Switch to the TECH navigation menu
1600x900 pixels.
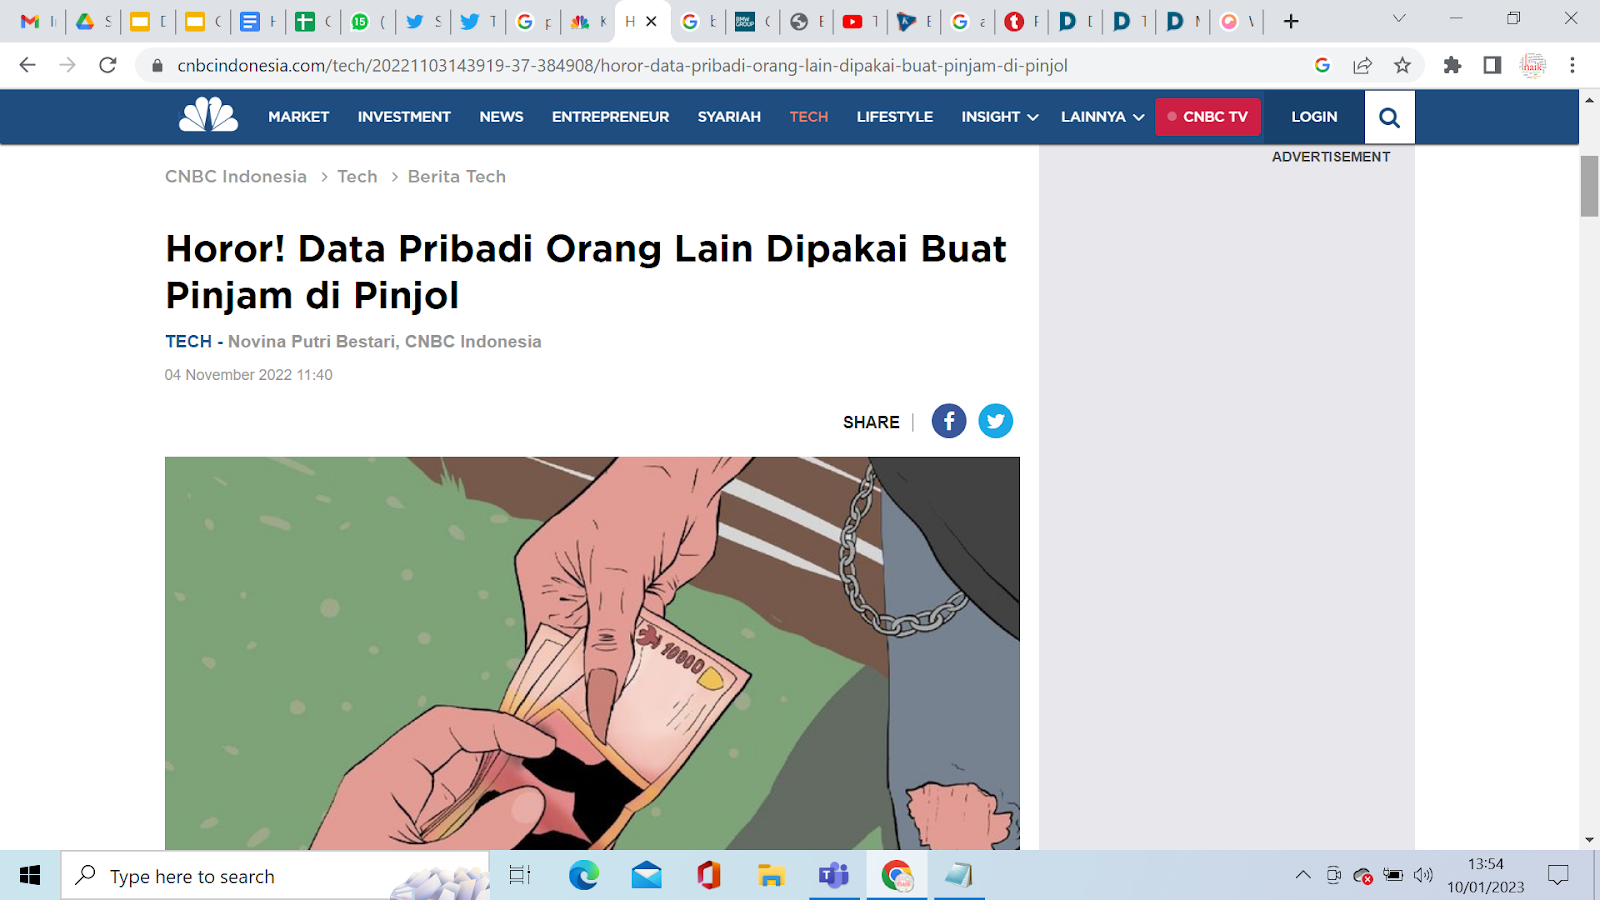coord(808,116)
